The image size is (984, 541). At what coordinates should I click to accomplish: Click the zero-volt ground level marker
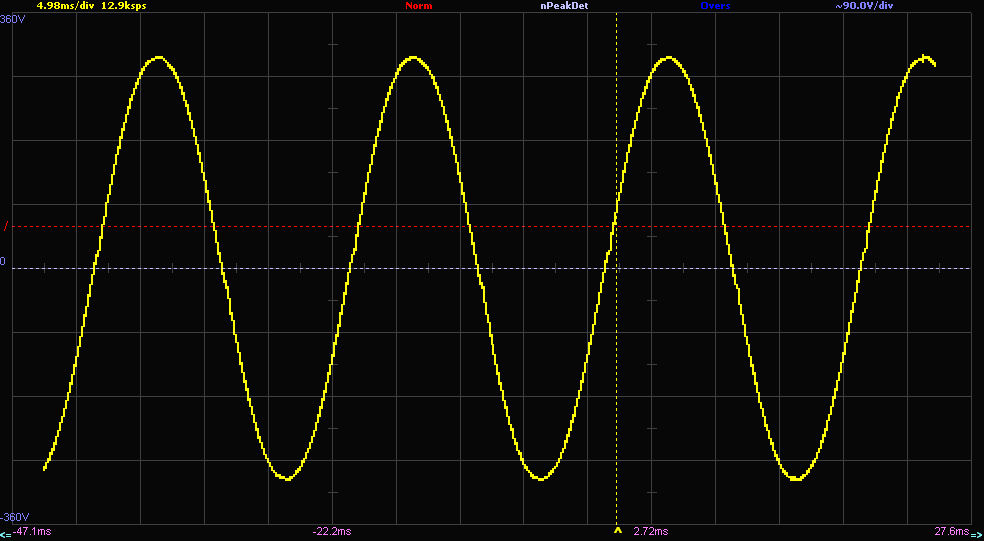pos(3,260)
